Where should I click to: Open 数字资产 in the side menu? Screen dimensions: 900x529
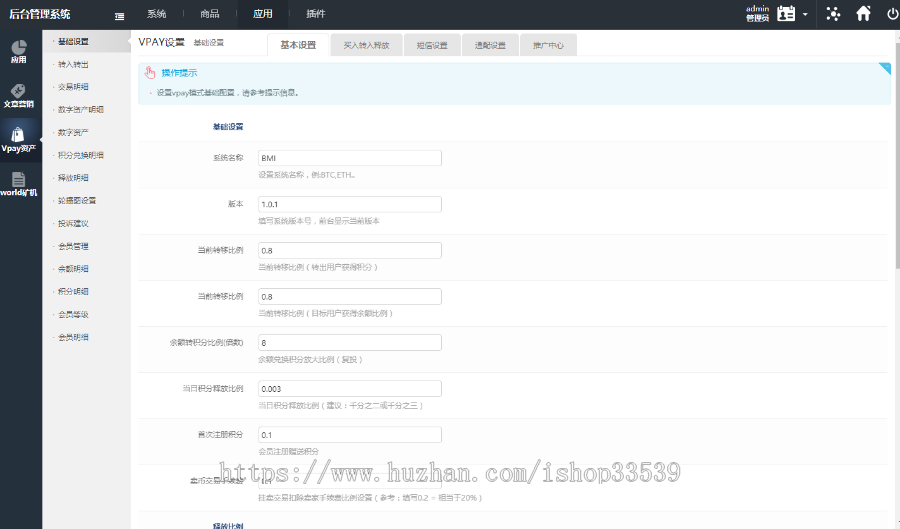[x=73, y=133]
